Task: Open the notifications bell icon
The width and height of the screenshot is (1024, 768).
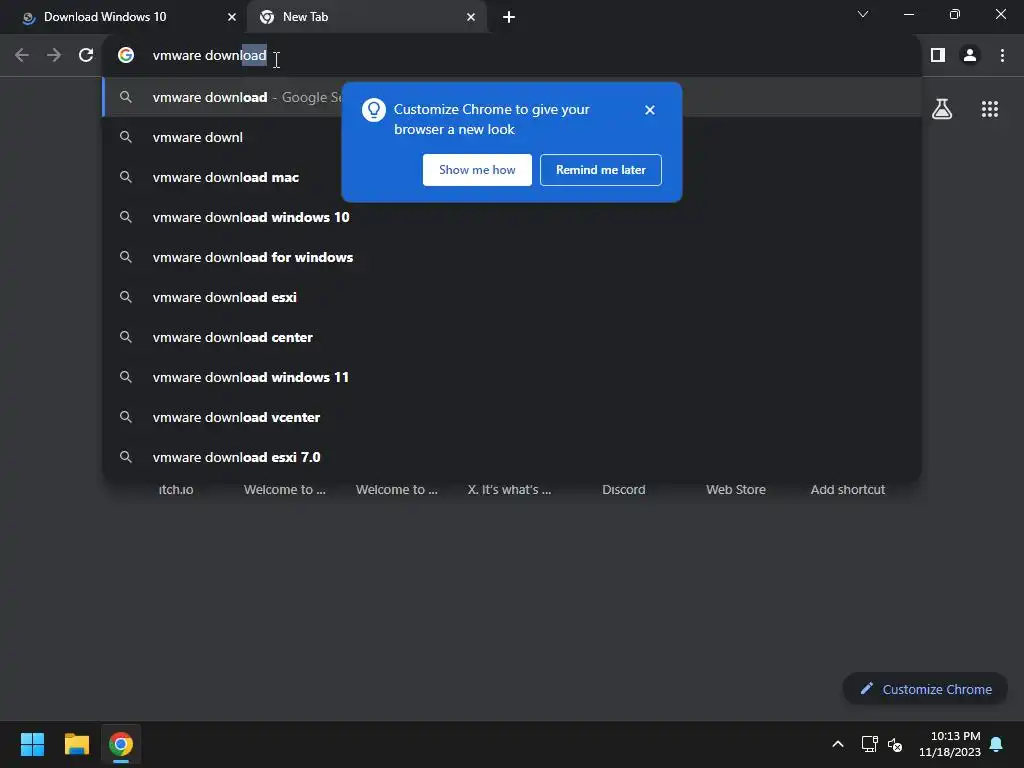Action: [x=996, y=744]
